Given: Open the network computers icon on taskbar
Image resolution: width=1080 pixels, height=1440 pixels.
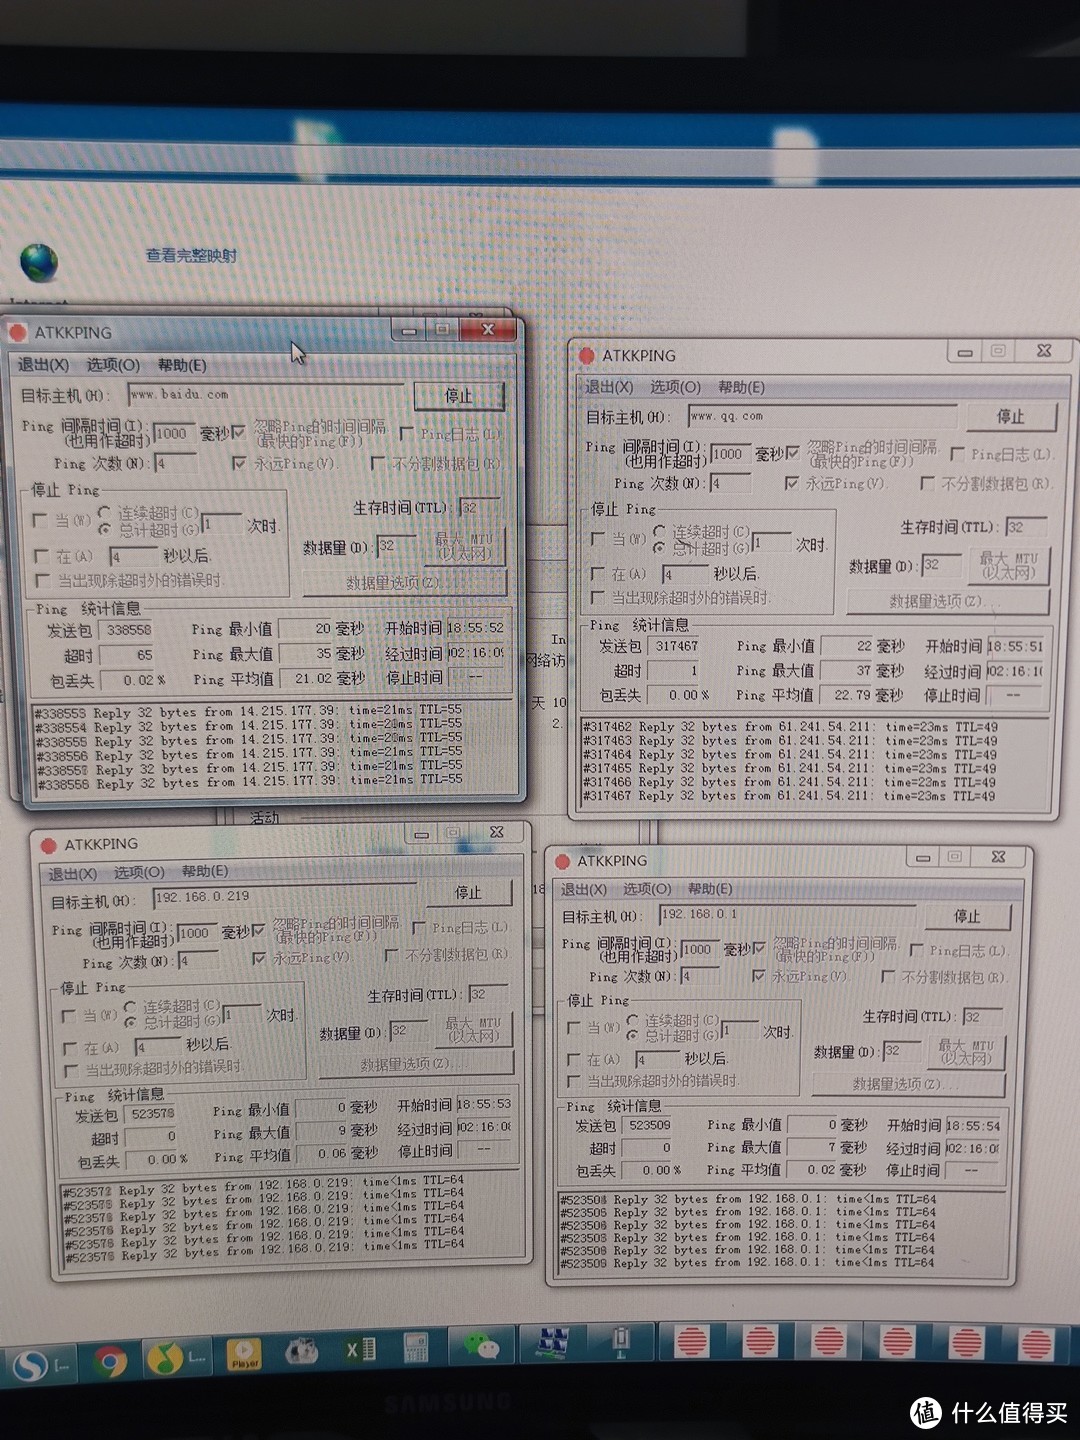Looking at the screenshot, I should coord(551,1343).
